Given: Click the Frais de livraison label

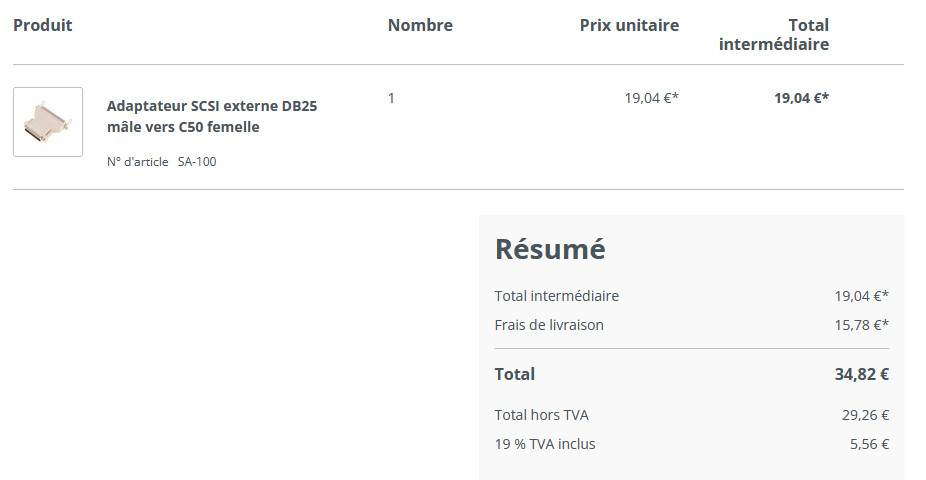Looking at the screenshot, I should tap(549, 325).
